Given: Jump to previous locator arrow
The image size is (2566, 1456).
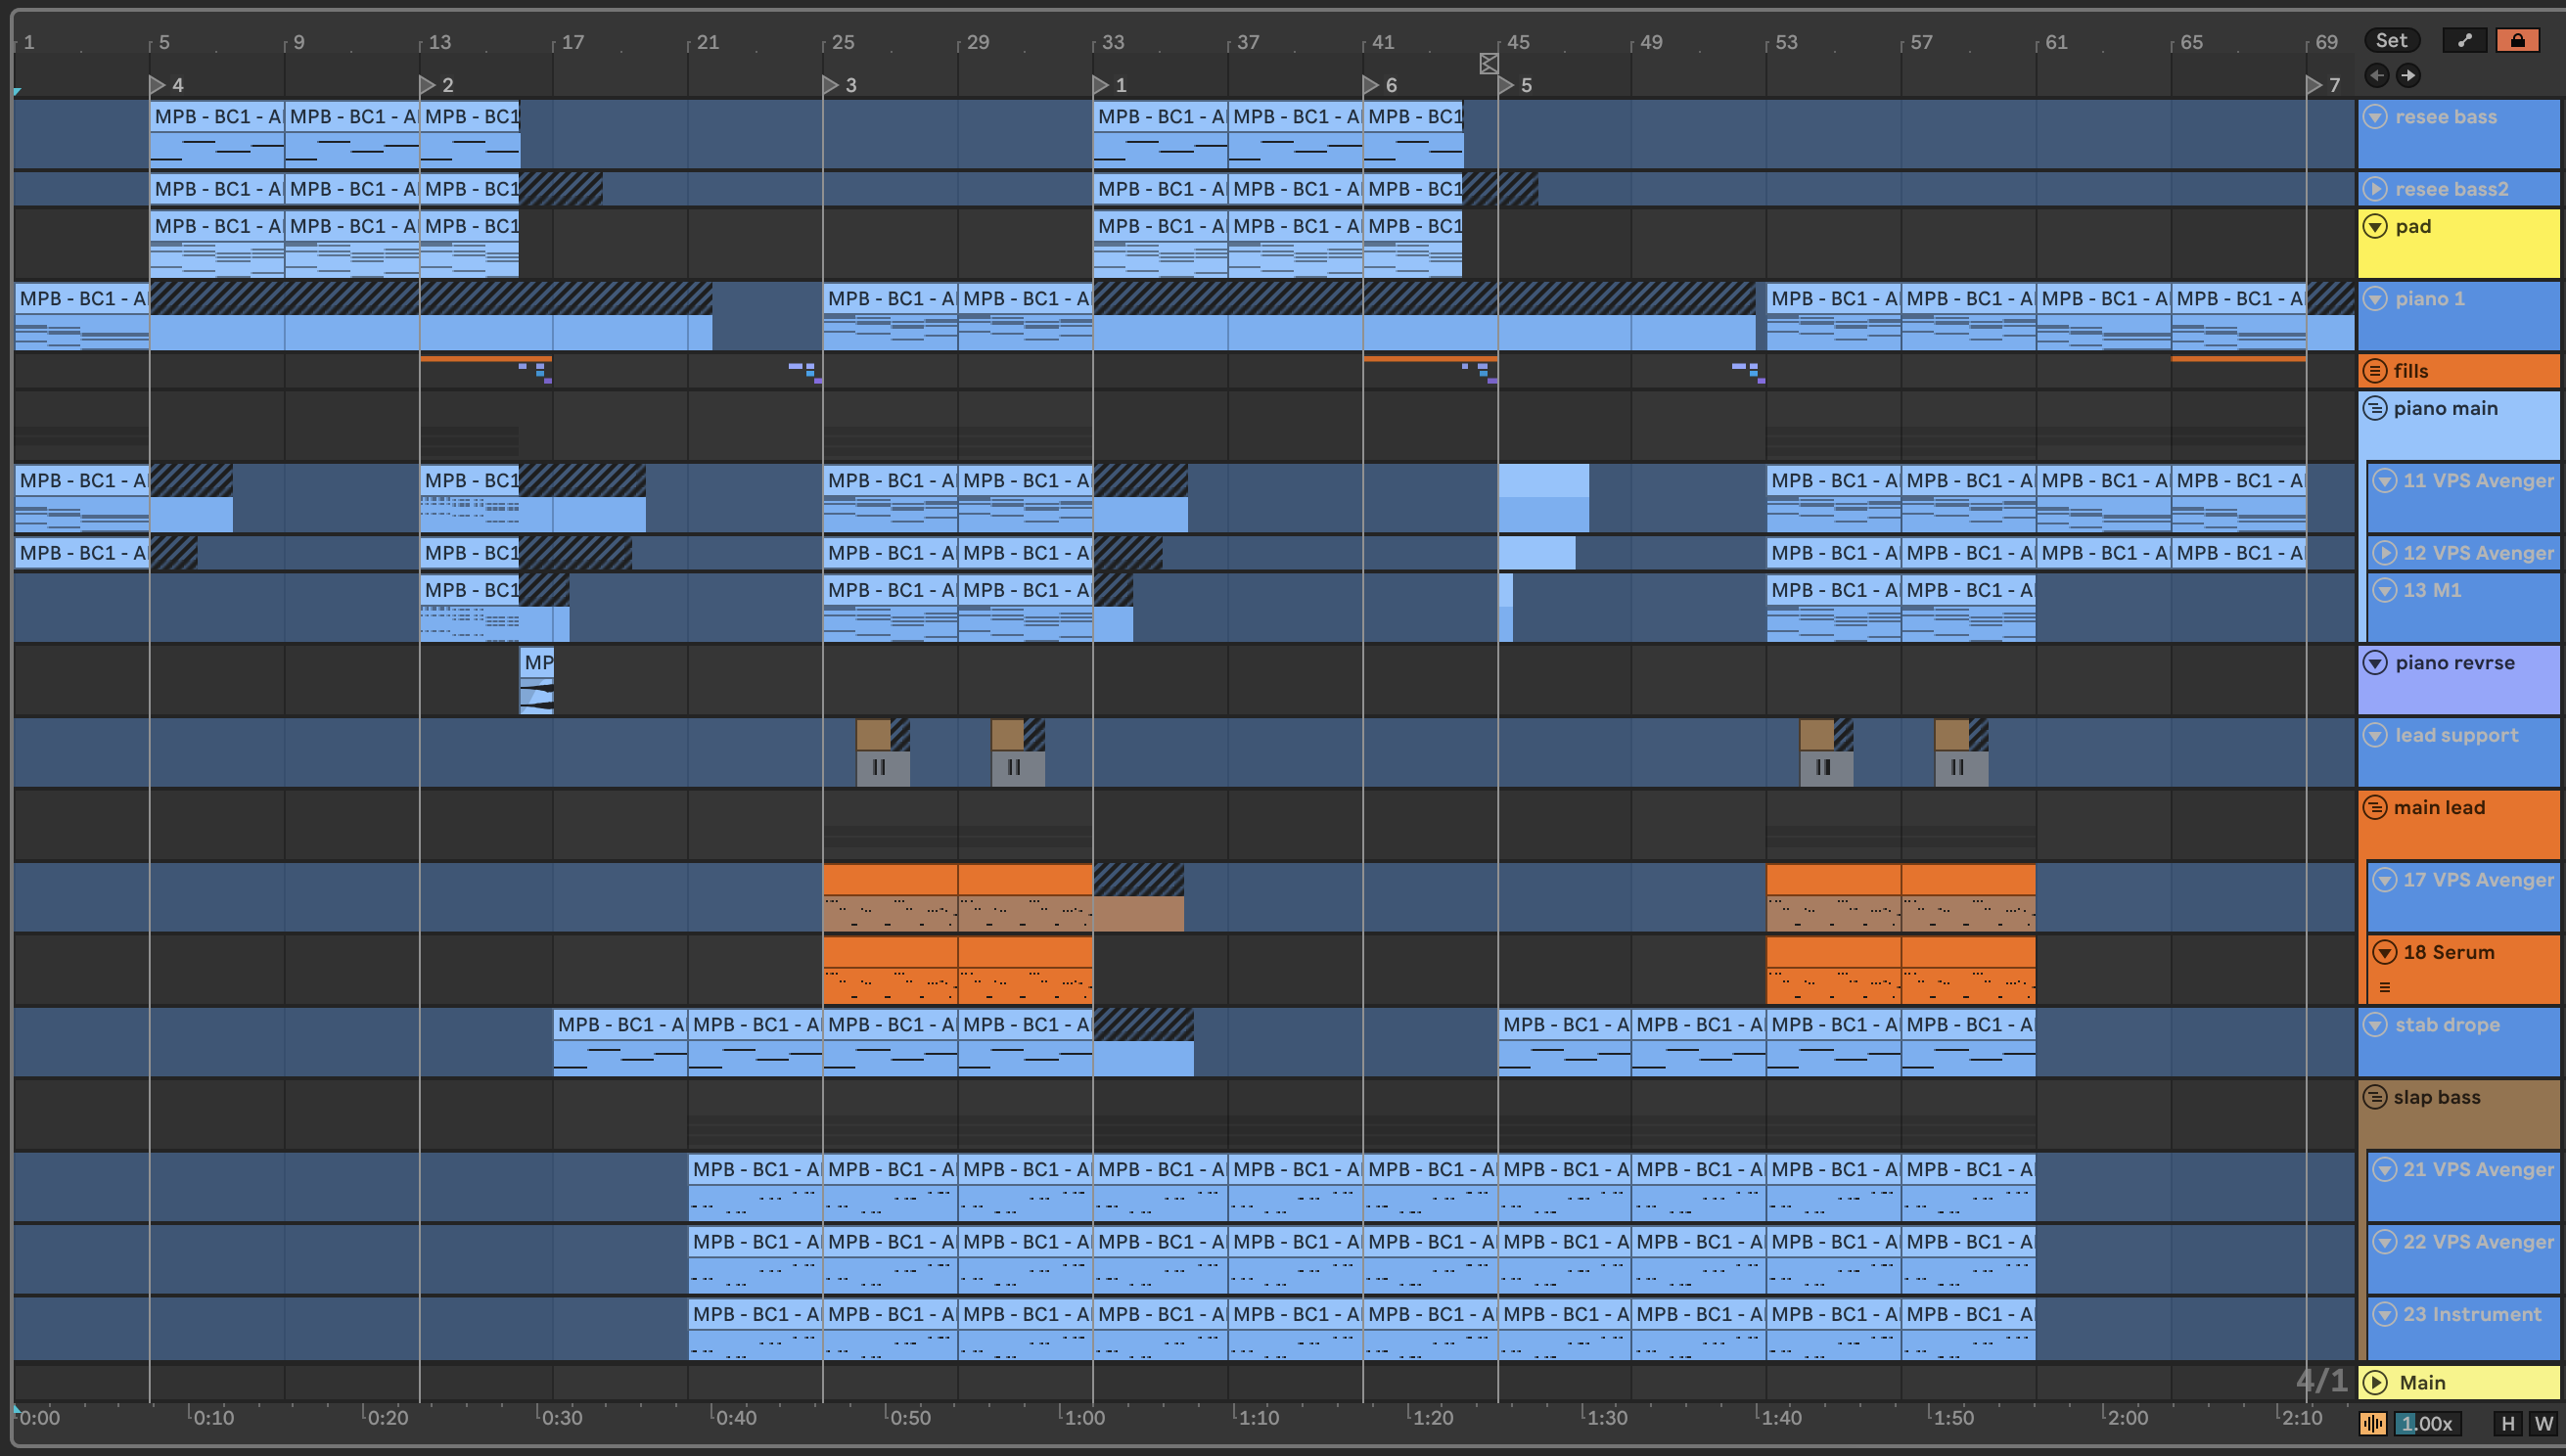Looking at the screenshot, I should [x=2377, y=75].
